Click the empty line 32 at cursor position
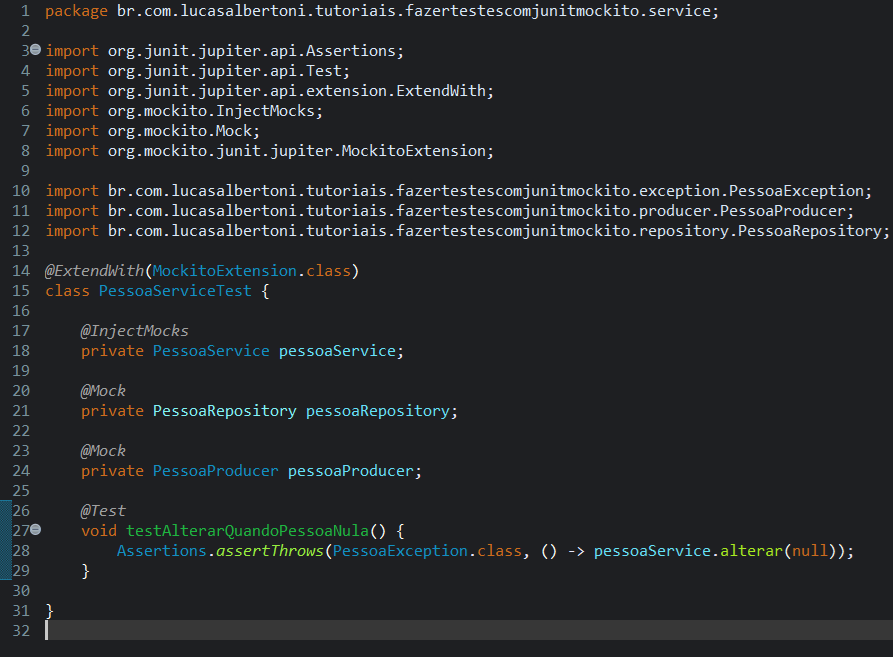Image resolution: width=893 pixels, height=657 pixels. pos(47,630)
